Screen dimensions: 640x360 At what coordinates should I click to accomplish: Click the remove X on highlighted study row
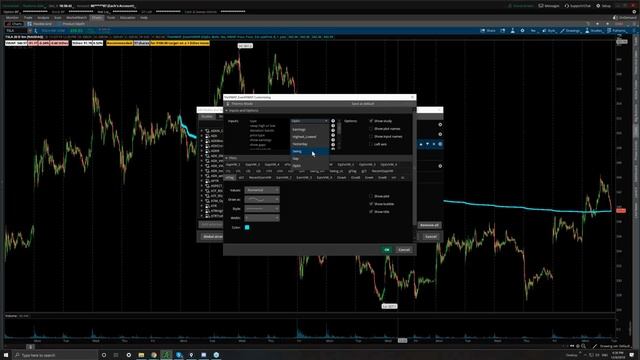(x=434, y=144)
